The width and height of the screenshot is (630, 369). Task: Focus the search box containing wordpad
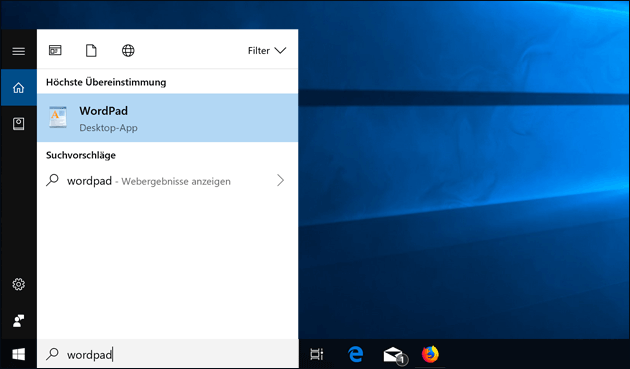[x=168, y=354]
